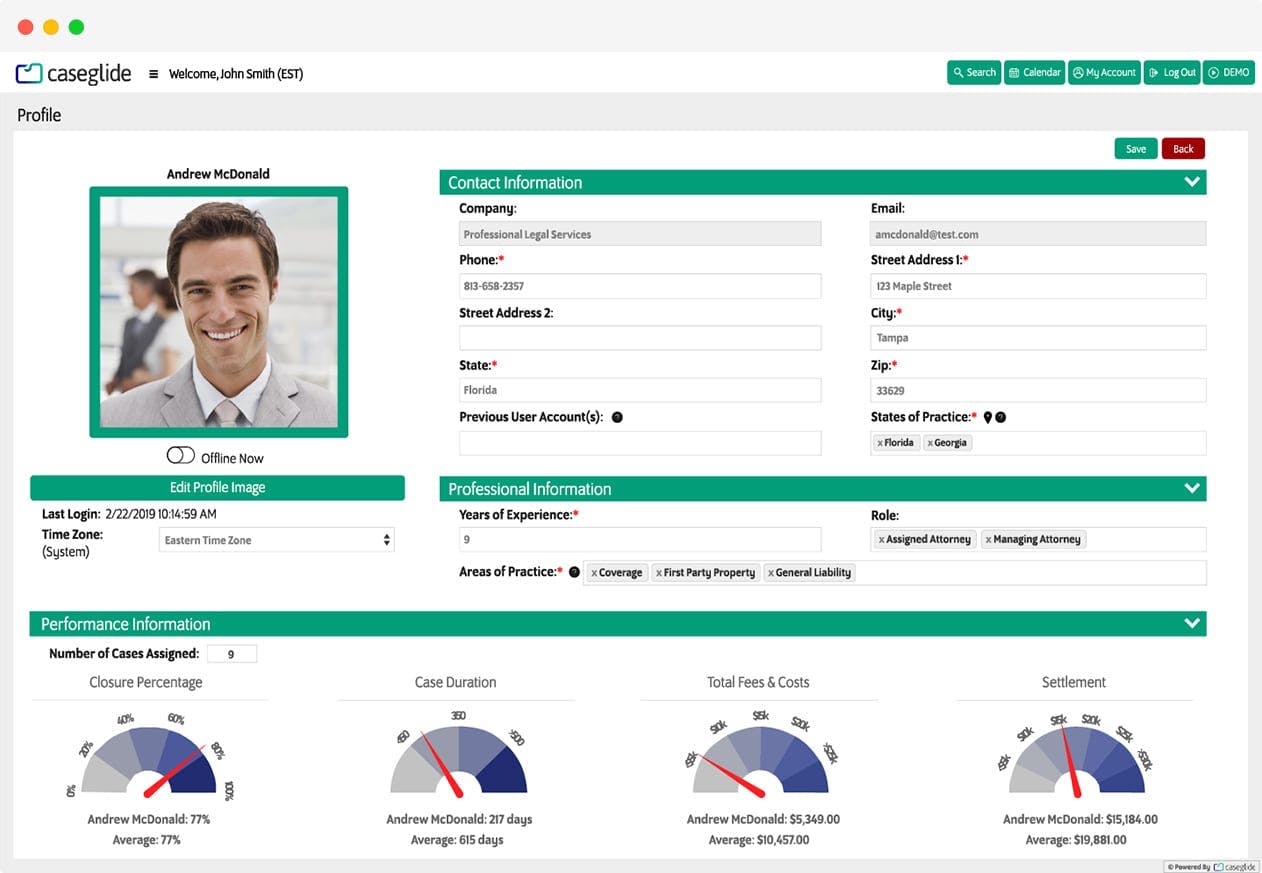
Task: Open My Account
Action: click(1104, 73)
